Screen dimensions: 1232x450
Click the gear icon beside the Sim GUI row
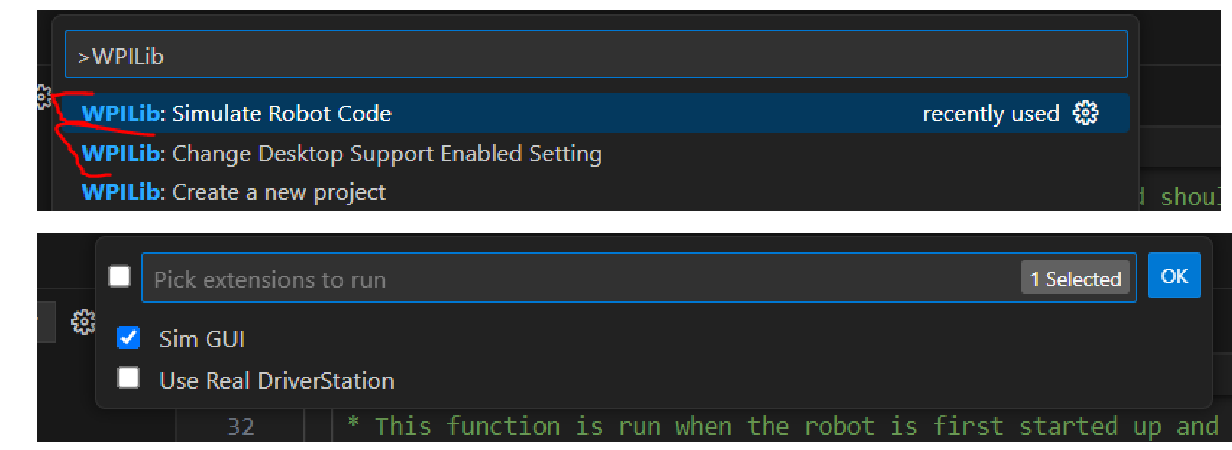click(x=83, y=322)
